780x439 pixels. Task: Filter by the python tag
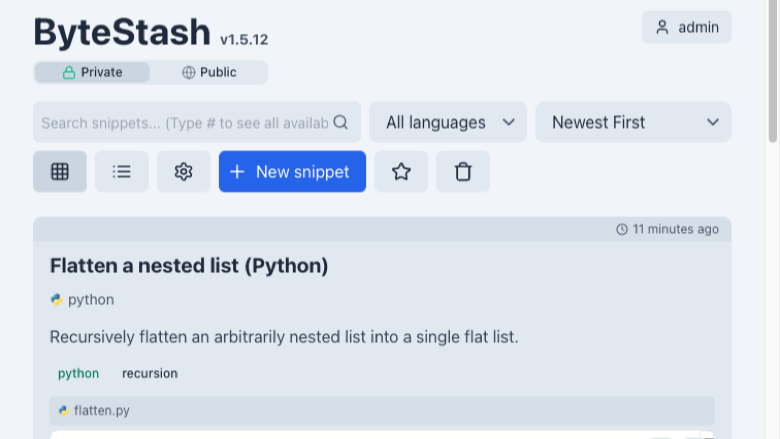[79, 373]
